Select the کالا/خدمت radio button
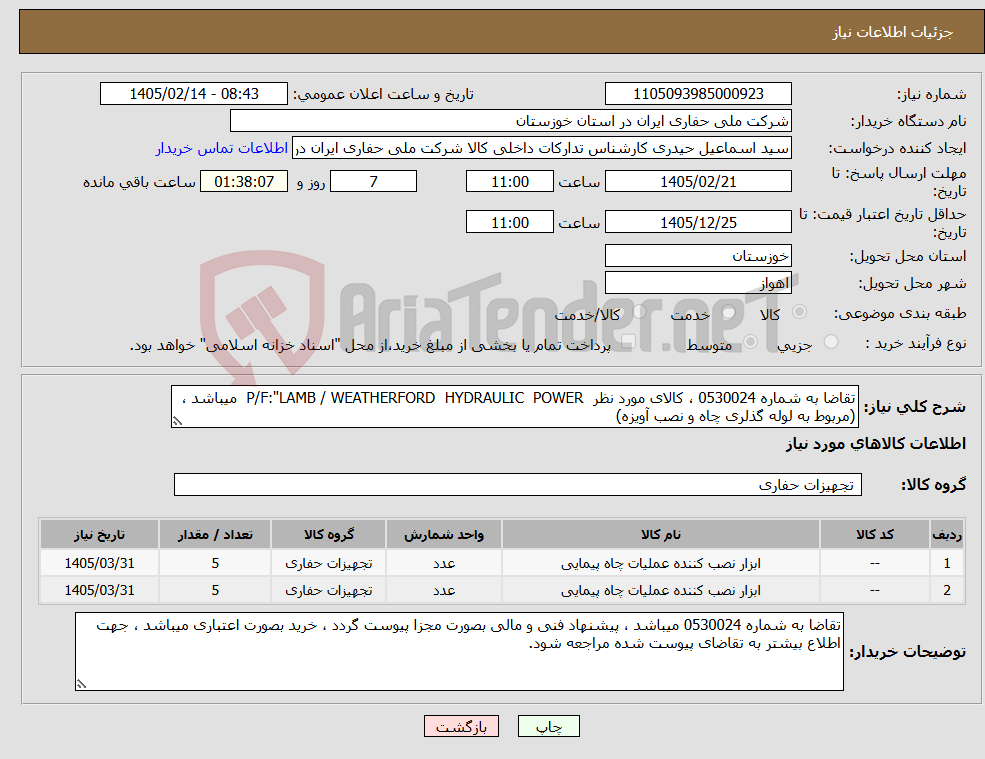The width and height of the screenshot is (985, 759). pyautogui.click(x=639, y=312)
